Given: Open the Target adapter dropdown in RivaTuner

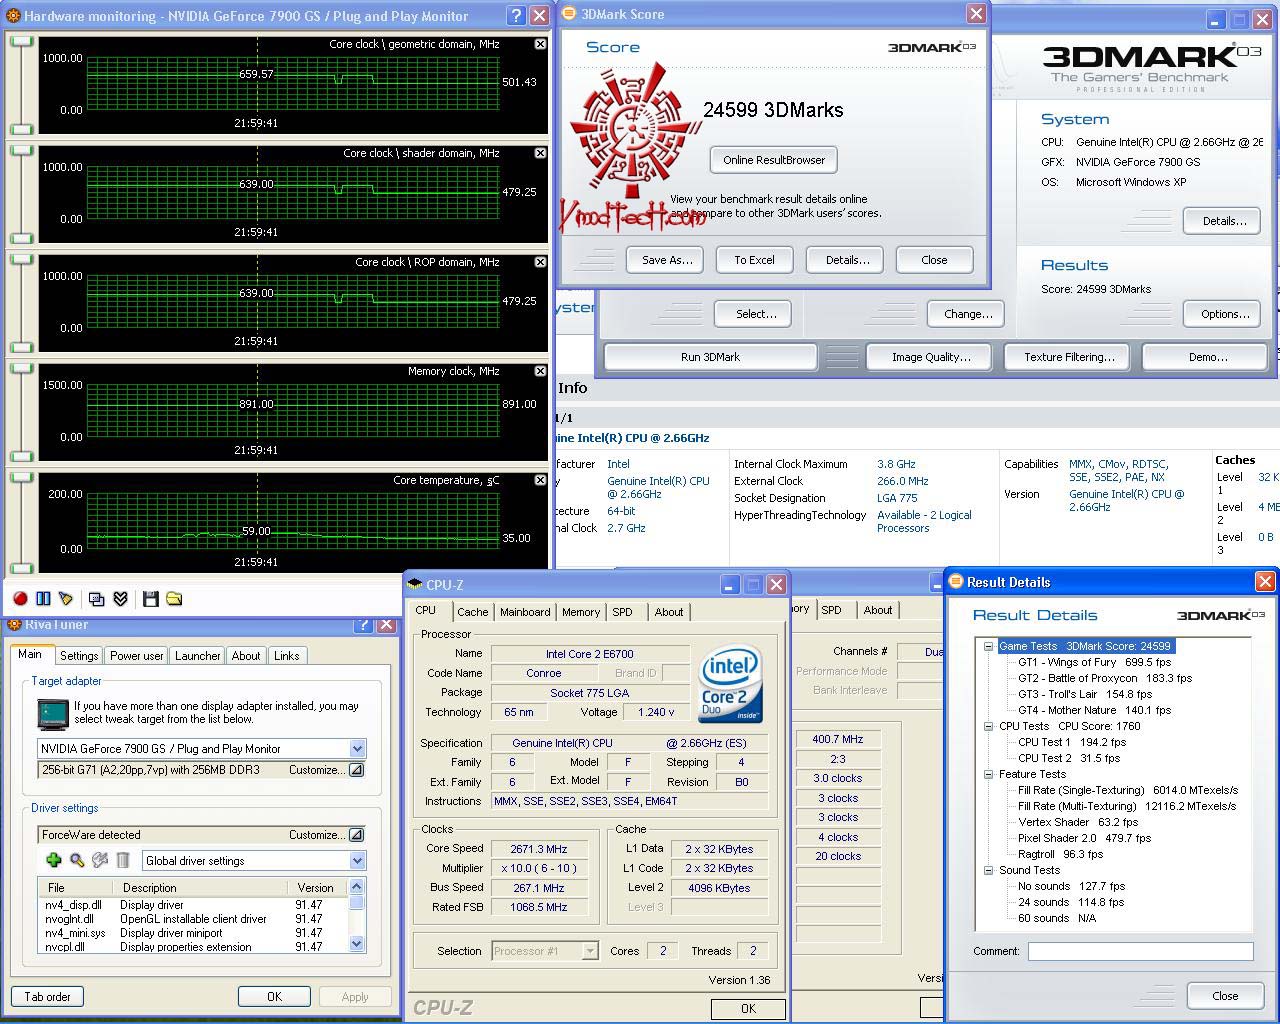Looking at the screenshot, I should click(357, 749).
